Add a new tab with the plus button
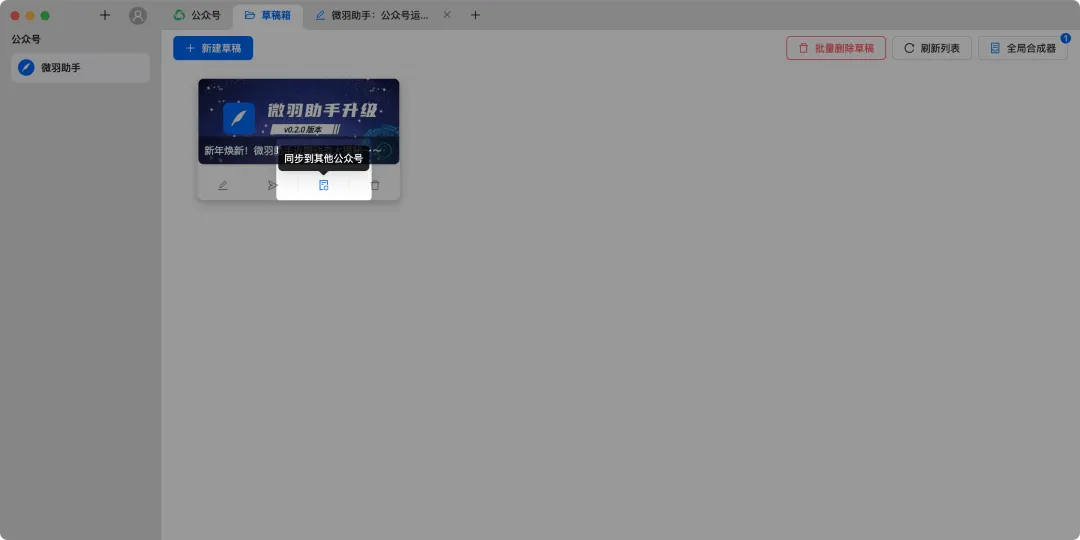This screenshot has width=1080, height=540. [475, 15]
